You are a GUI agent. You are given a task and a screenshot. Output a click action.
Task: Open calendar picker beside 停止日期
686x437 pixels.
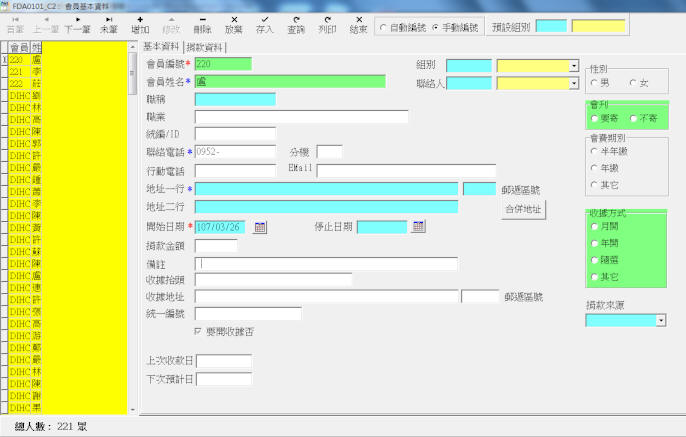pyautogui.click(x=419, y=227)
